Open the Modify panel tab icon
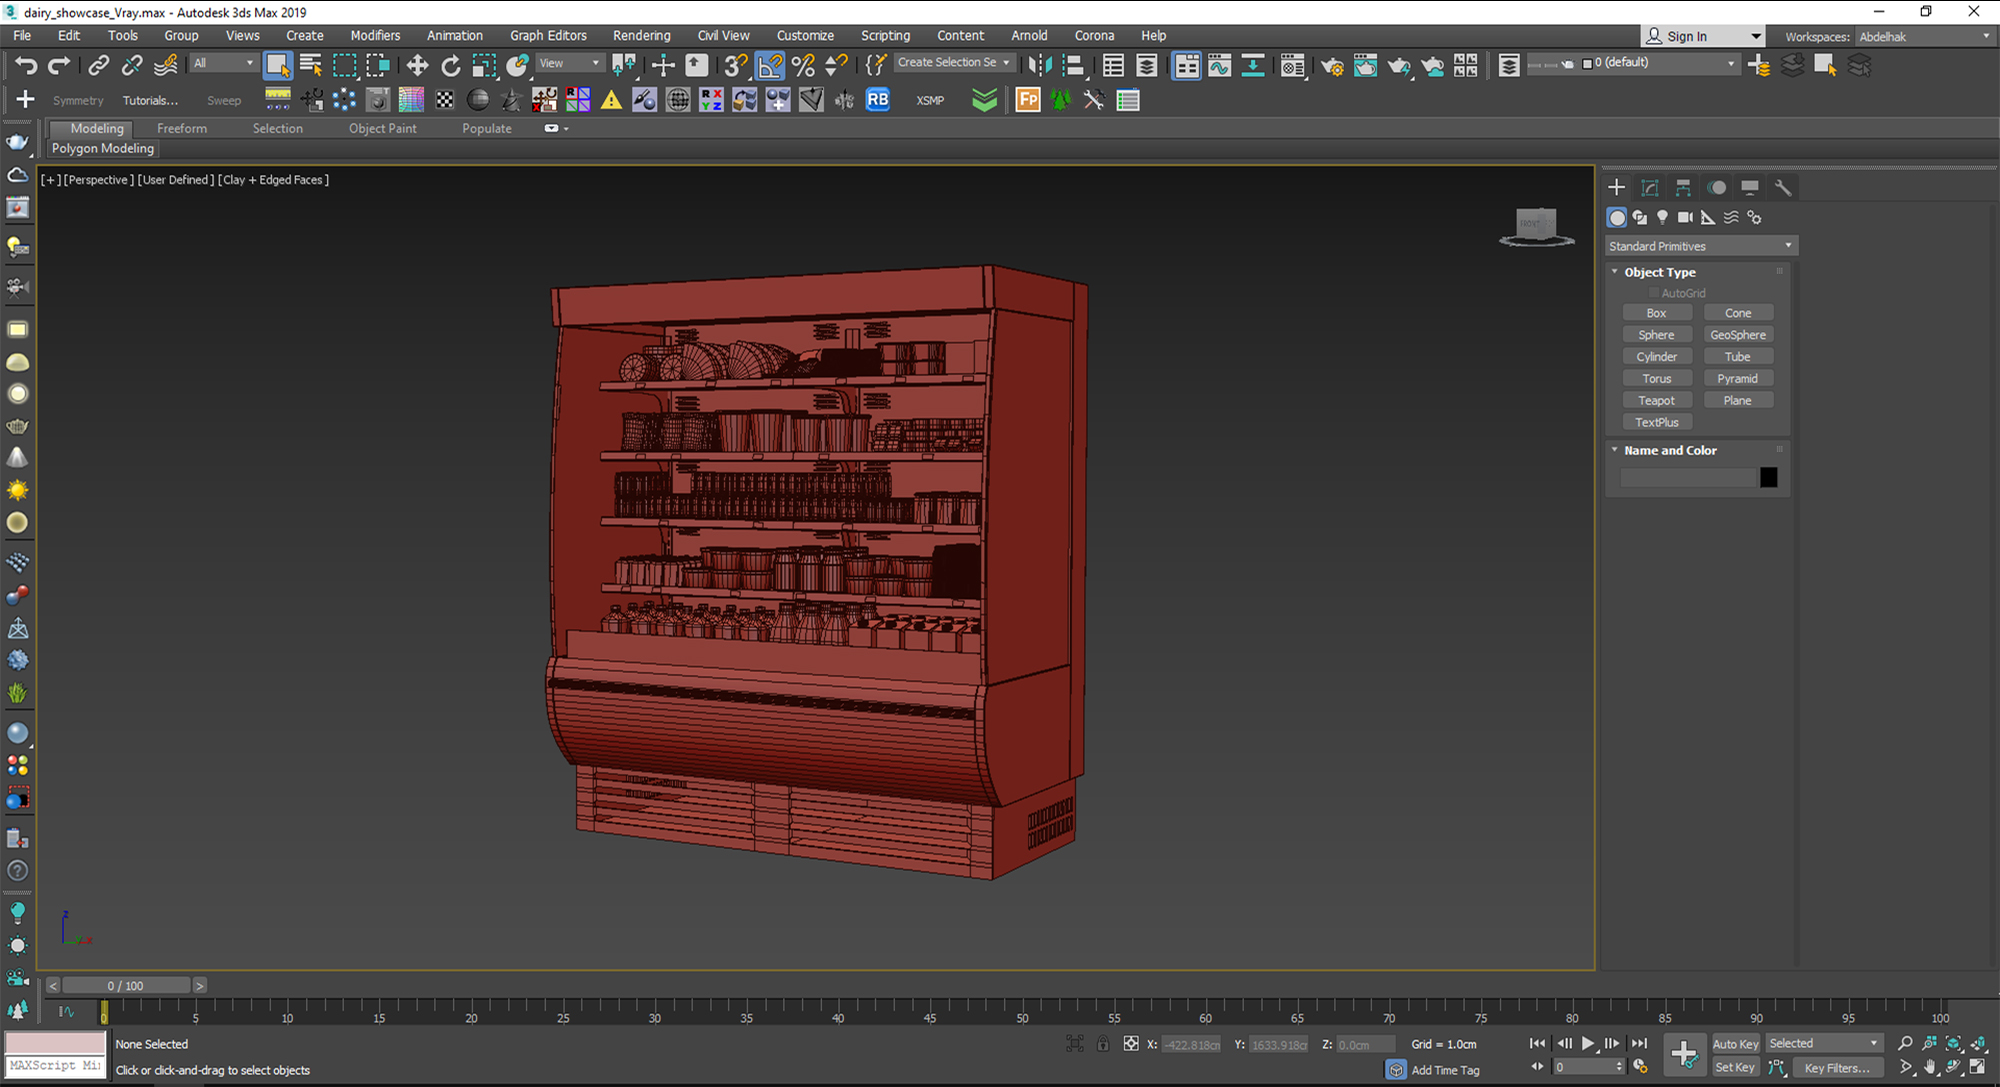Image resolution: width=2000 pixels, height=1087 pixels. point(1650,188)
